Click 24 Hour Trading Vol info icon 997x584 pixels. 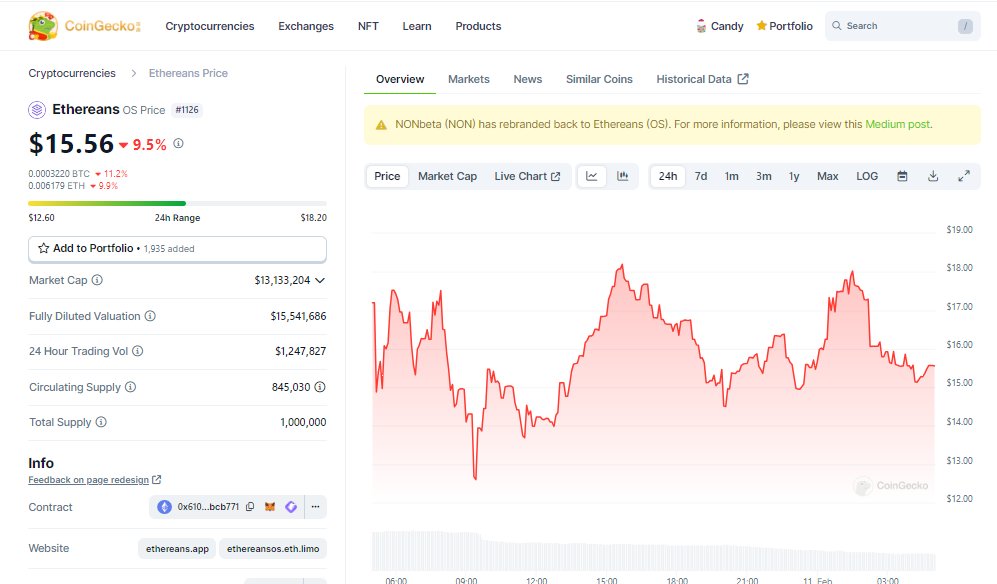pyautogui.click(x=137, y=351)
